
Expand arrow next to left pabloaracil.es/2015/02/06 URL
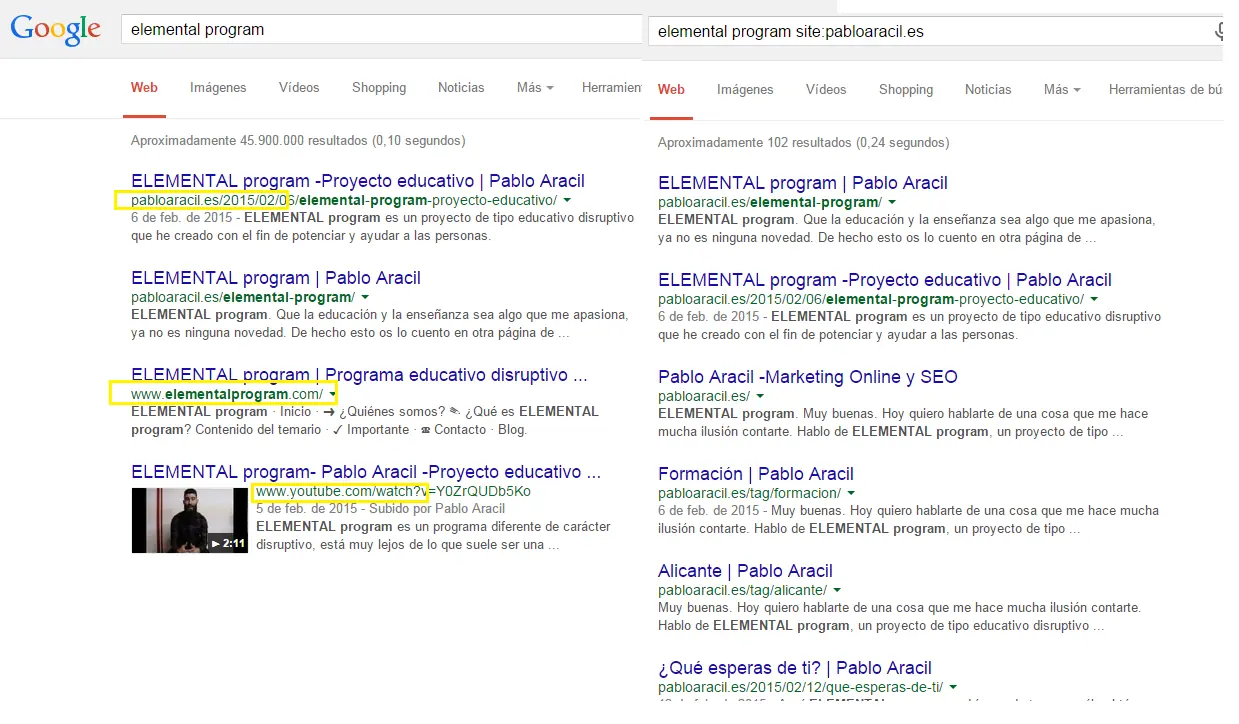coord(567,201)
